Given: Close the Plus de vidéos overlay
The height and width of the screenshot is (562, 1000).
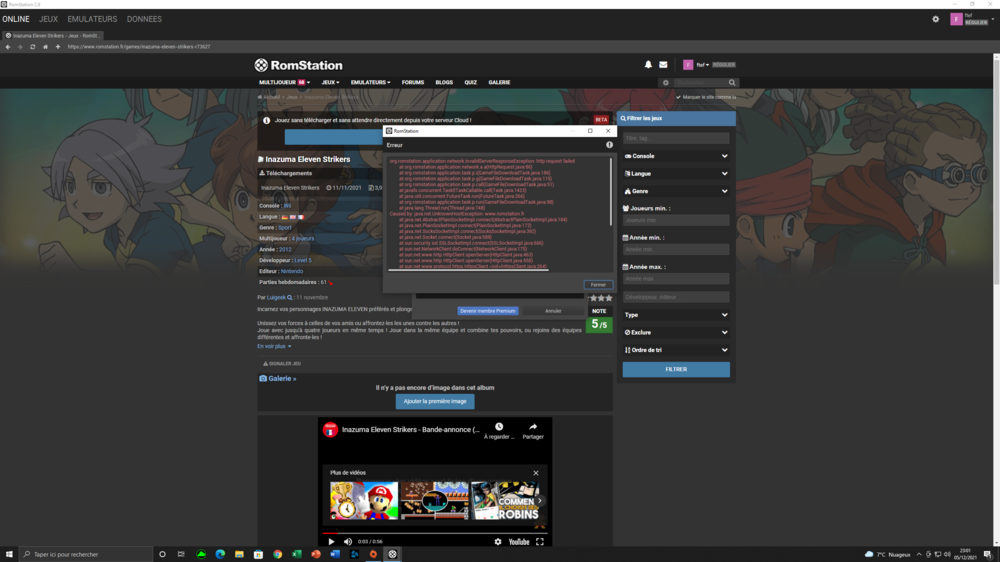Looking at the screenshot, I should [x=536, y=473].
